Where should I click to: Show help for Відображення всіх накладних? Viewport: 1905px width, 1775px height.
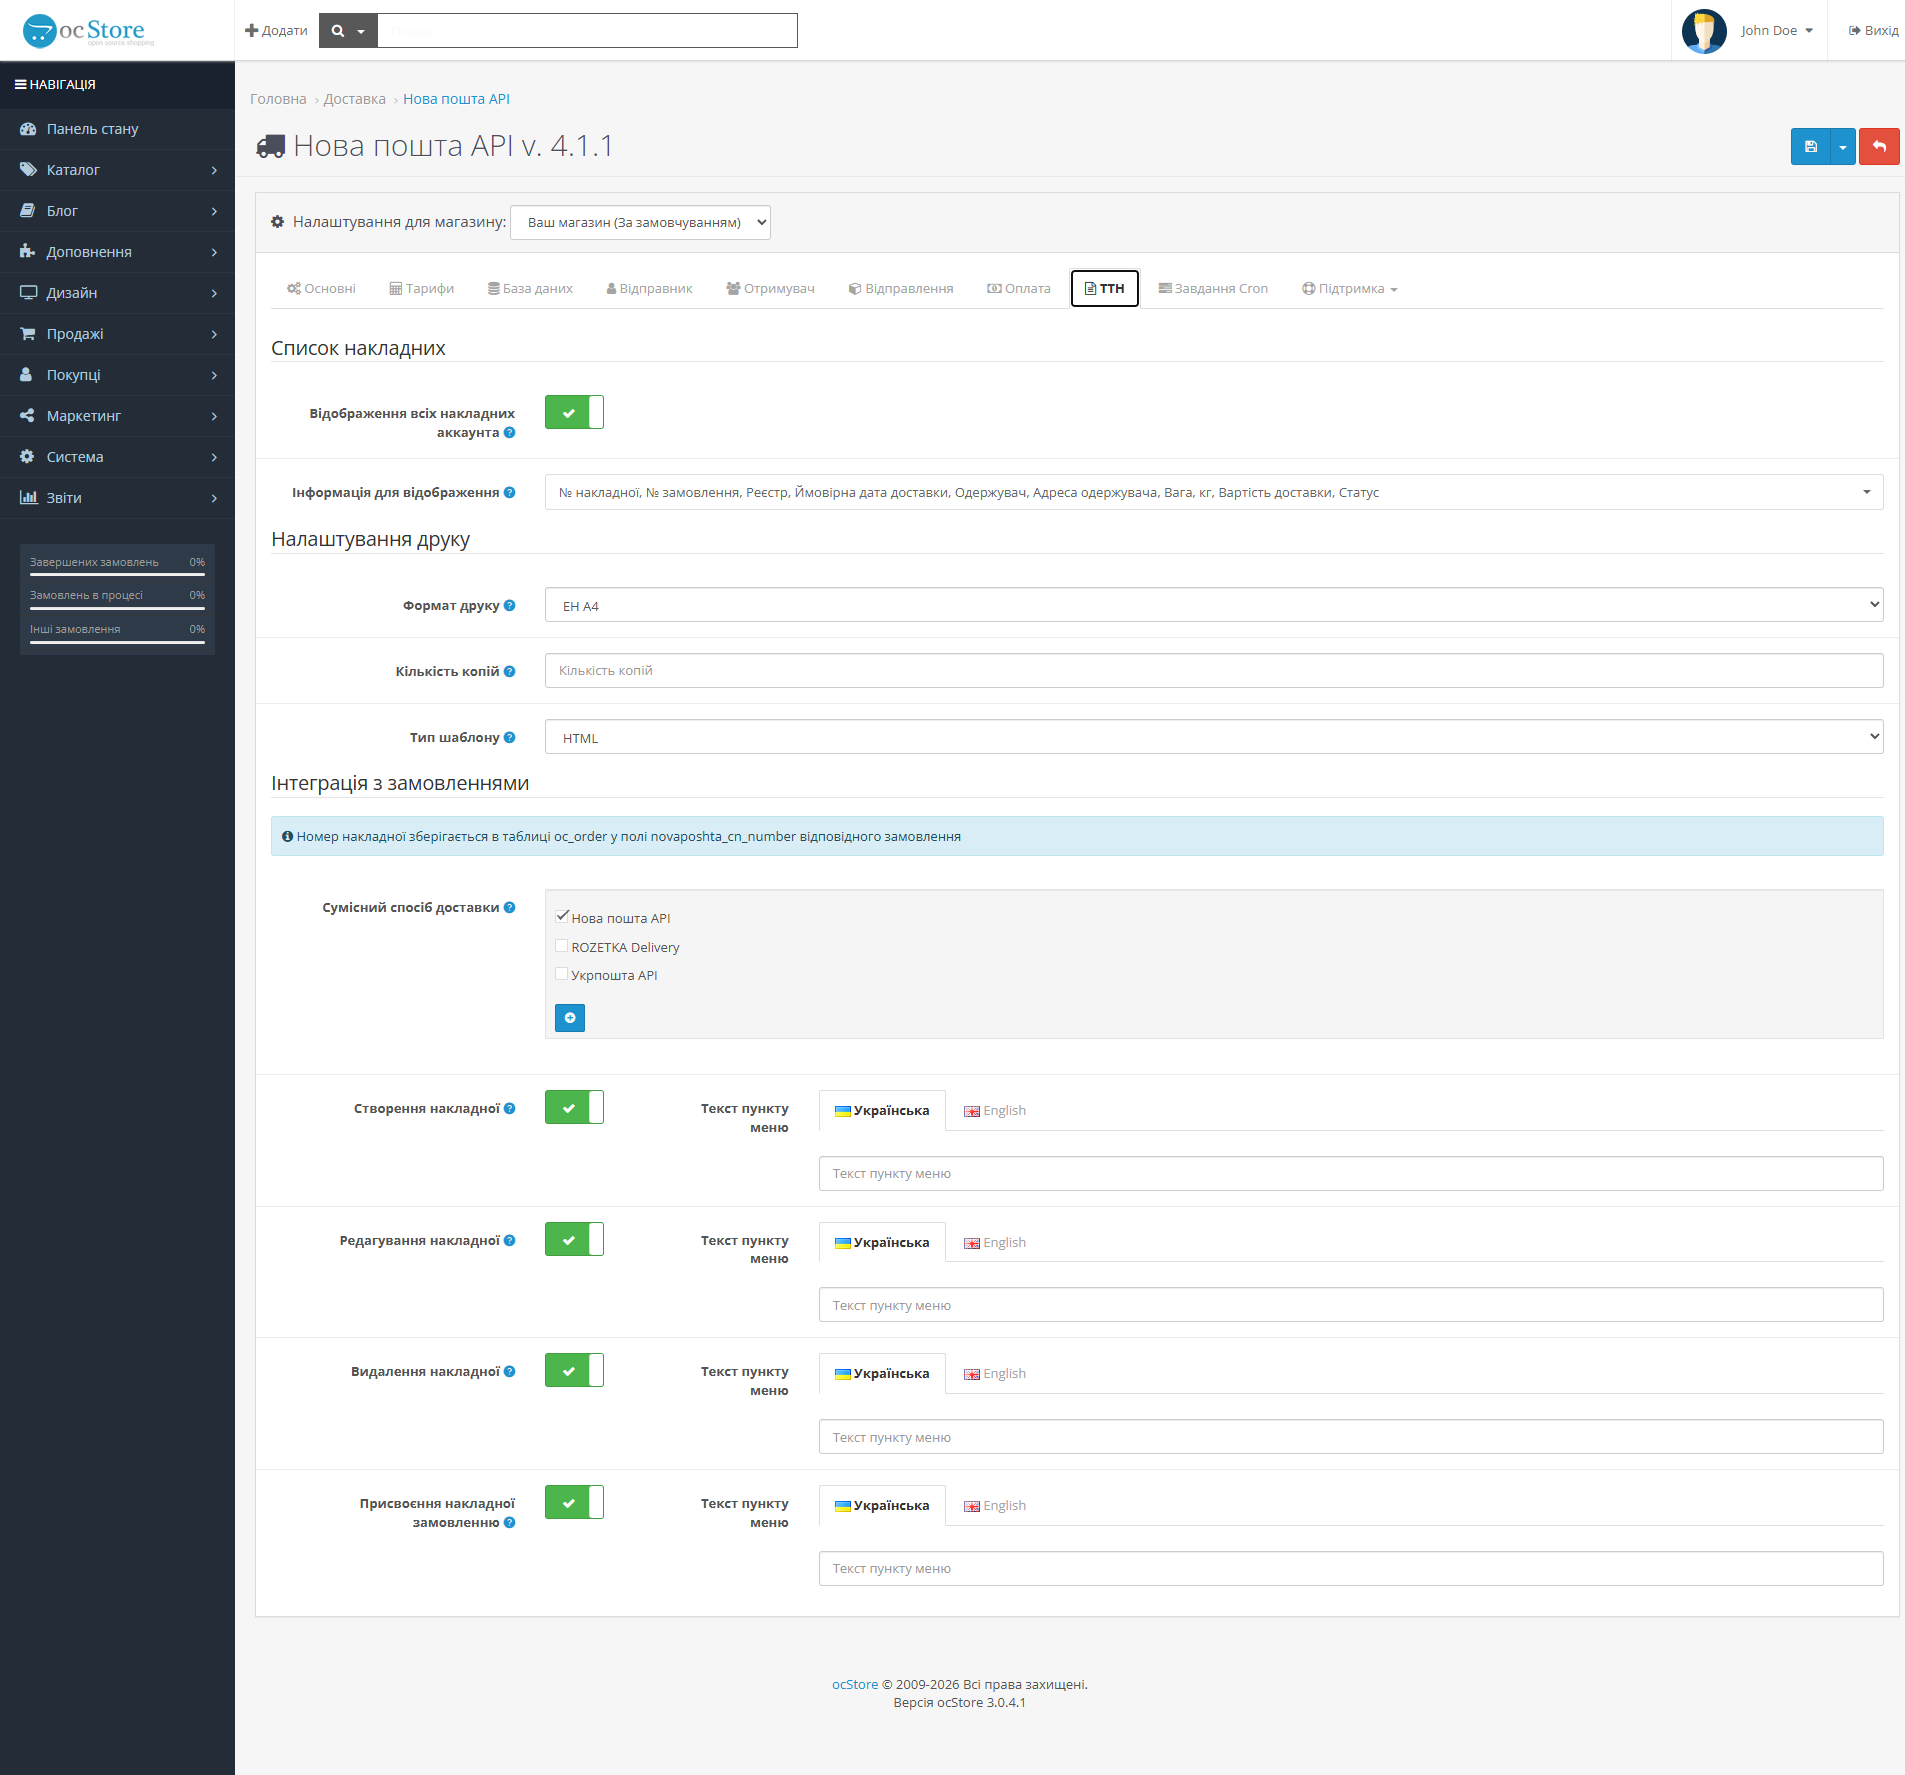tap(510, 433)
